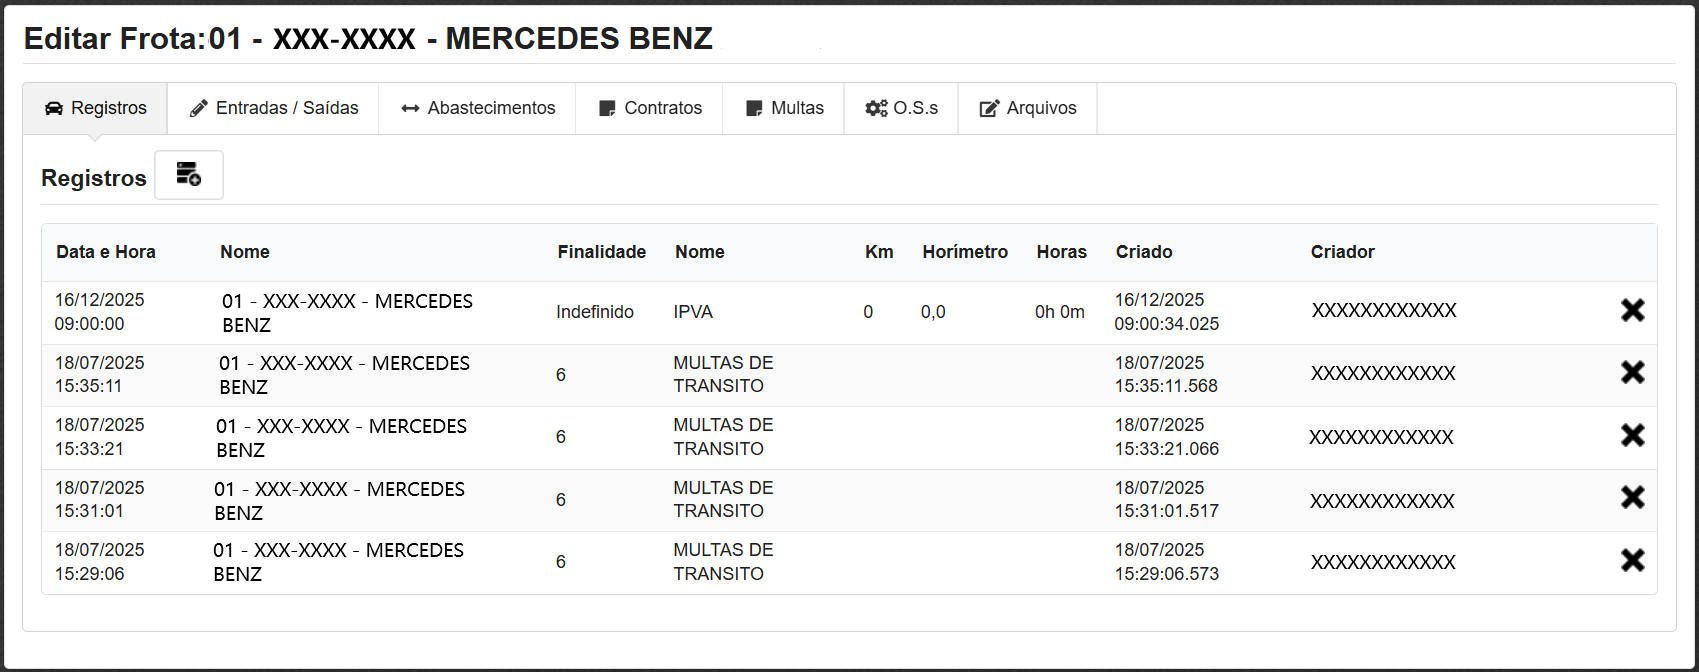Delete the MULTAS DE TRANSITO record from 15:33:21
1699x672 pixels.
pyautogui.click(x=1632, y=435)
